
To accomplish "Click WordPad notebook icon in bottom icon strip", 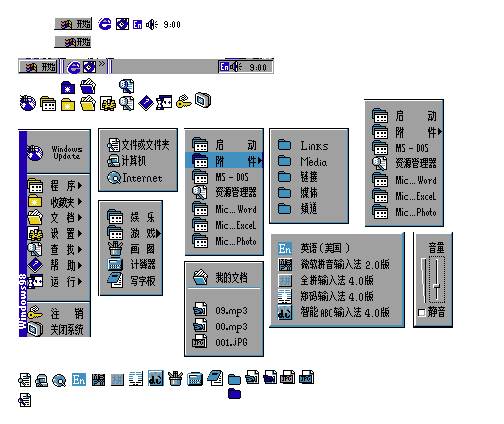I will pos(215,378).
